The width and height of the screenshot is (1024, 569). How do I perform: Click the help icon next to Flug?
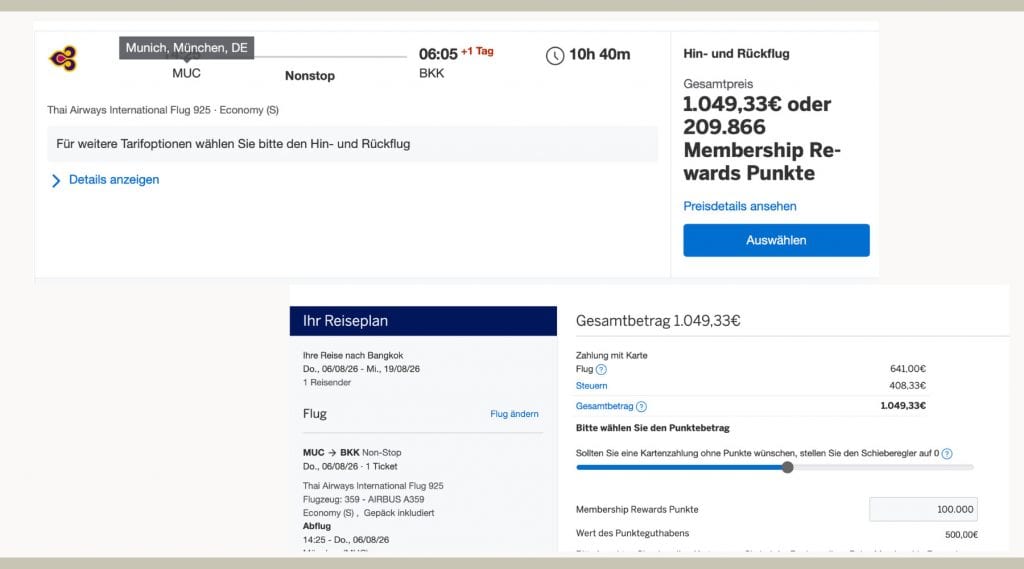point(601,369)
